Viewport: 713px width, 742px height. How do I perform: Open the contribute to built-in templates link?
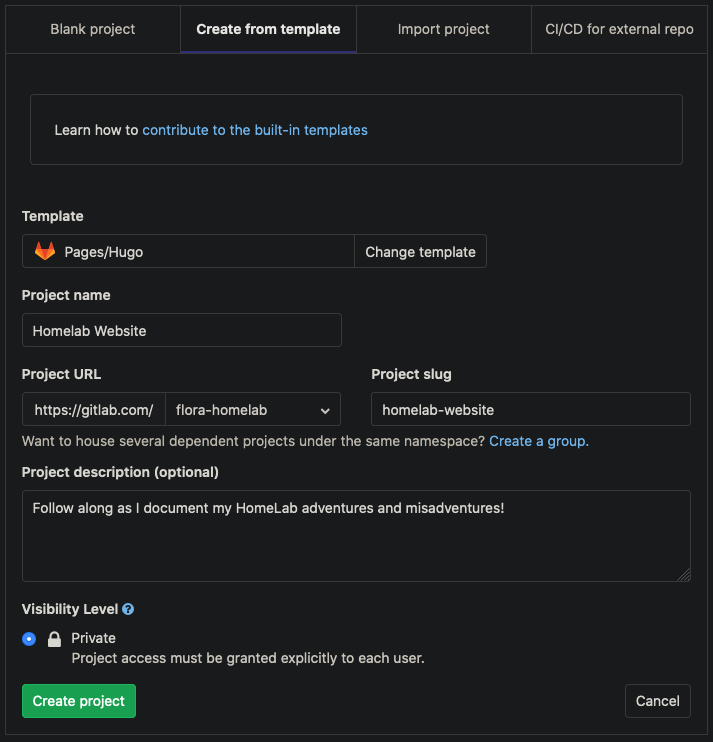click(255, 130)
